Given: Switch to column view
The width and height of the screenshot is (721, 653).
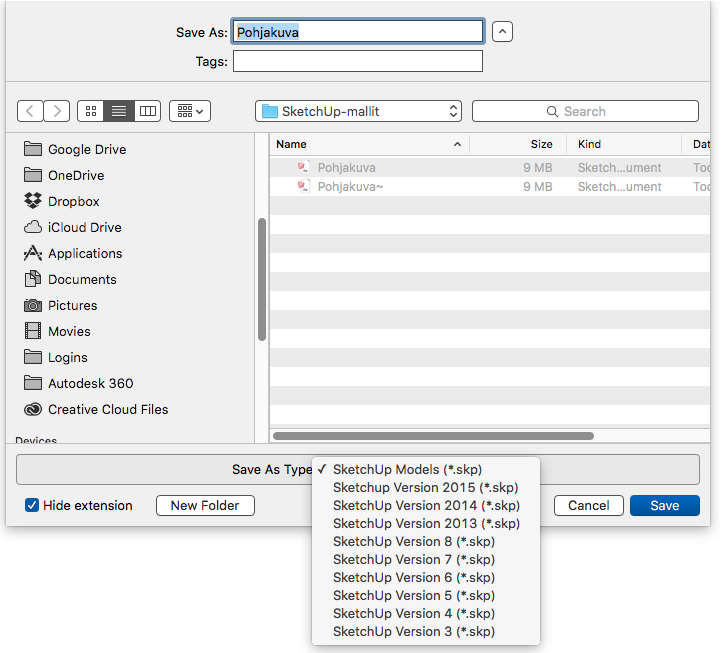Looking at the screenshot, I should 148,111.
